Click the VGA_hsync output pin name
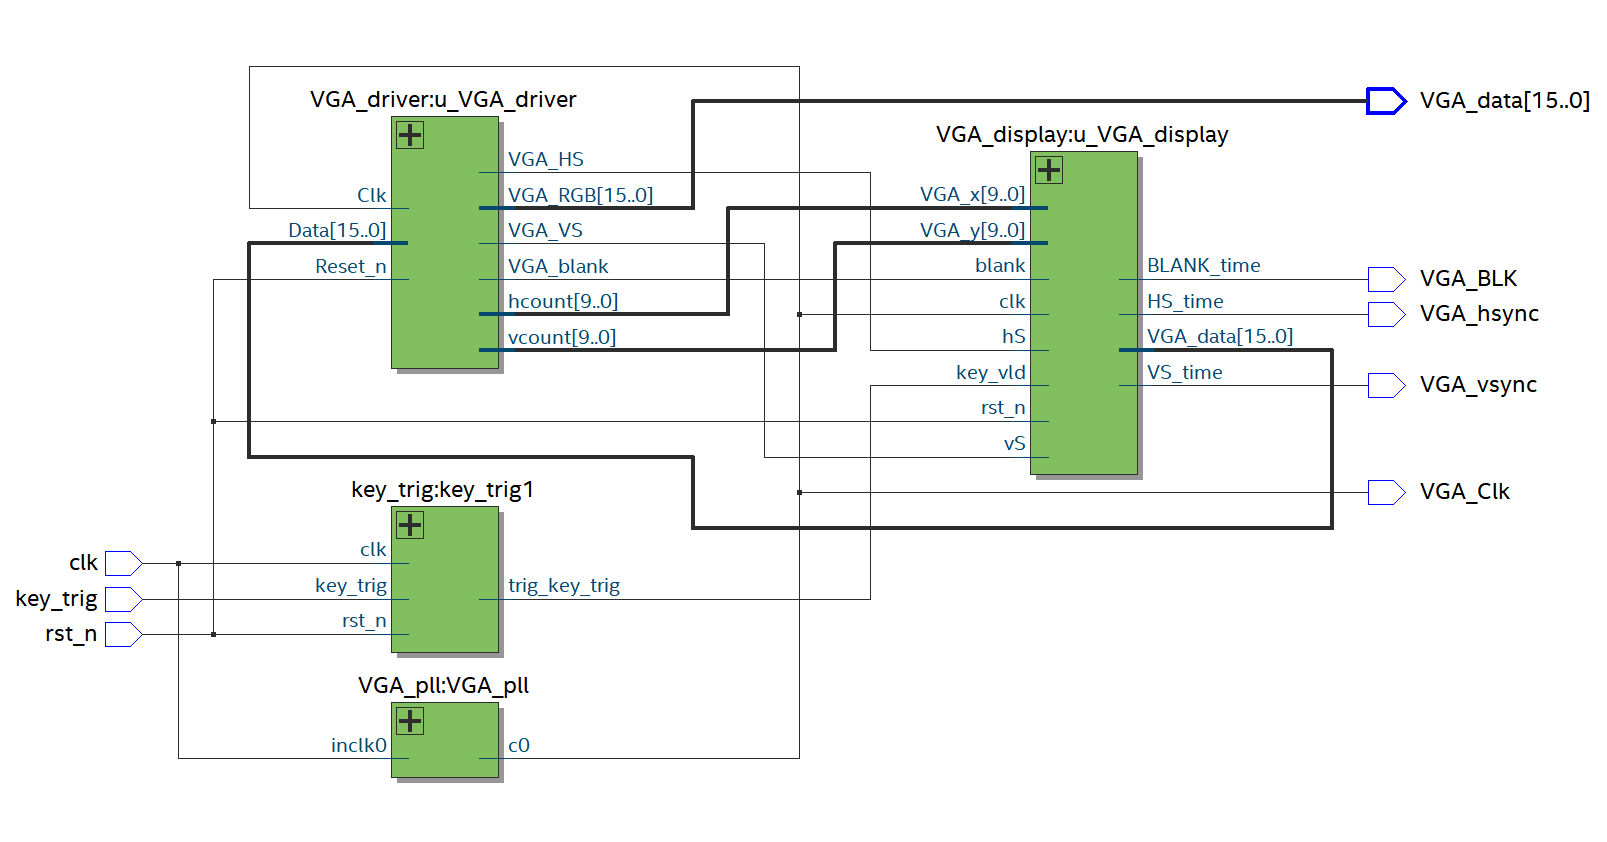Screen dimensions: 1607x842 pyautogui.click(x=1479, y=314)
